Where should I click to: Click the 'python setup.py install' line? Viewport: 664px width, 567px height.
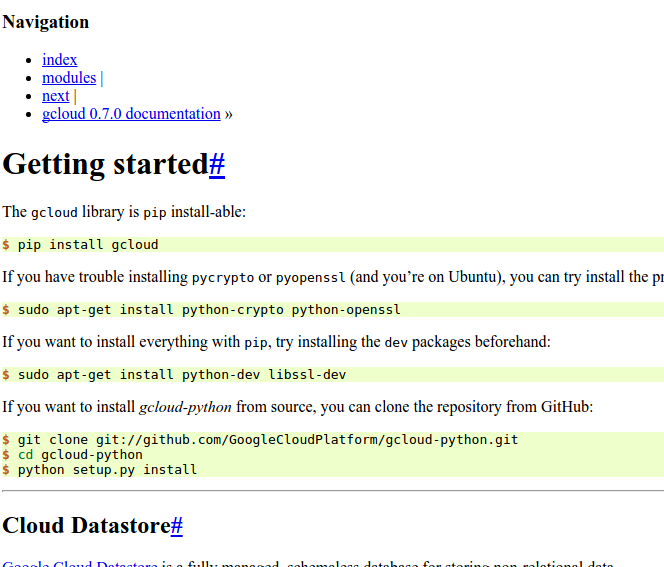tap(107, 469)
